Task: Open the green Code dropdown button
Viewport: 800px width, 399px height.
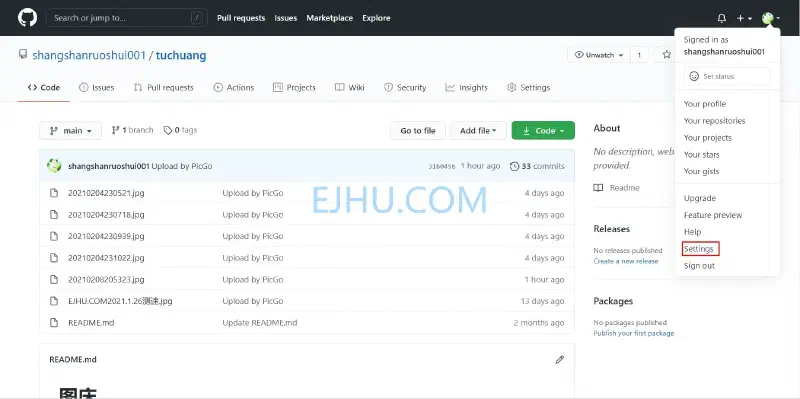Action: (543, 131)
